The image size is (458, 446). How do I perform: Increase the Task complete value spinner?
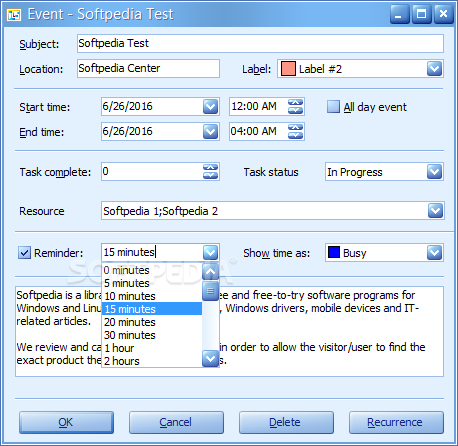210,168
